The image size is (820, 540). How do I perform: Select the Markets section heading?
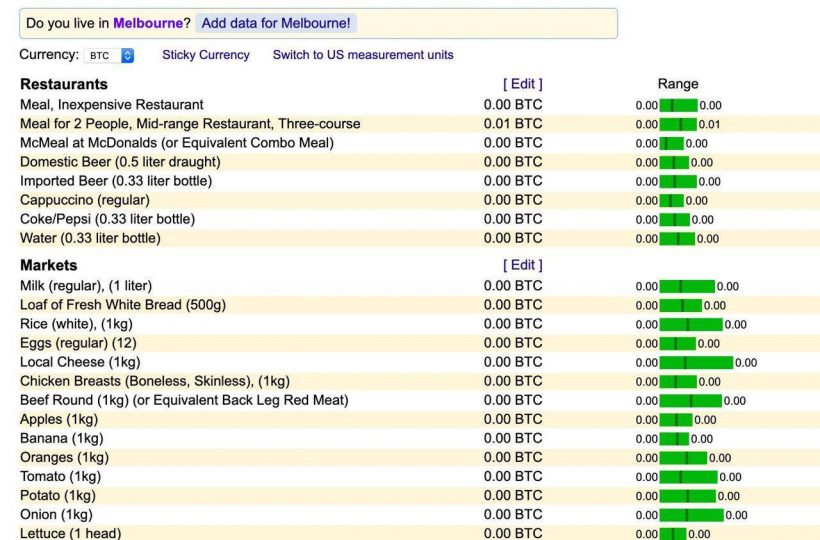coord(48,265)
